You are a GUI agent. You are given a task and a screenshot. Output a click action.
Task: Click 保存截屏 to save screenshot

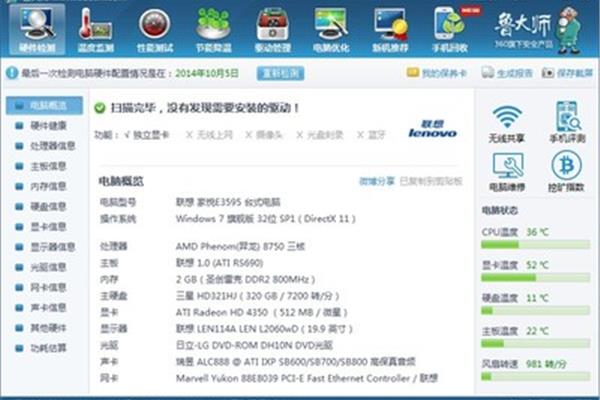click(x=567, y=73)
